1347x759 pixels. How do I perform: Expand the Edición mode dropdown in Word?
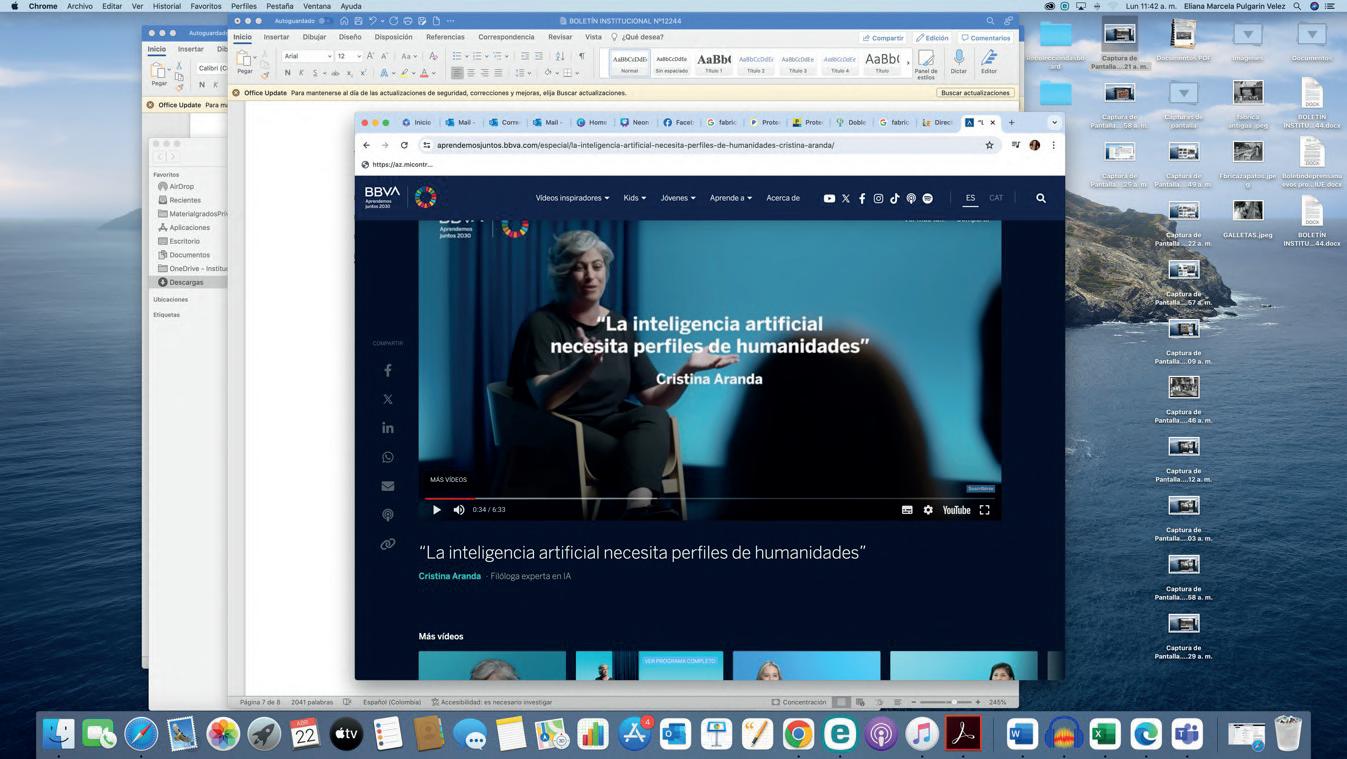click(x=933, y=38)
